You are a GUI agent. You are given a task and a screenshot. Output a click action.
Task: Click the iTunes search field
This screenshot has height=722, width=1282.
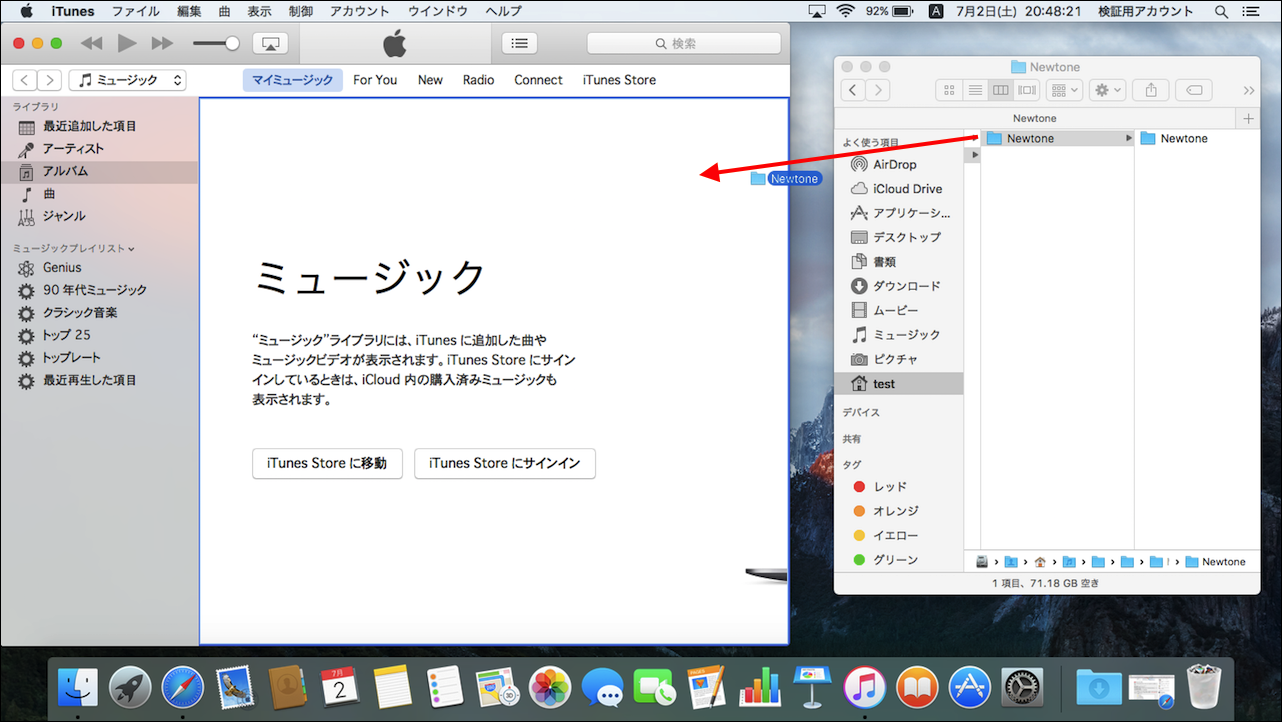click(684, 44)
